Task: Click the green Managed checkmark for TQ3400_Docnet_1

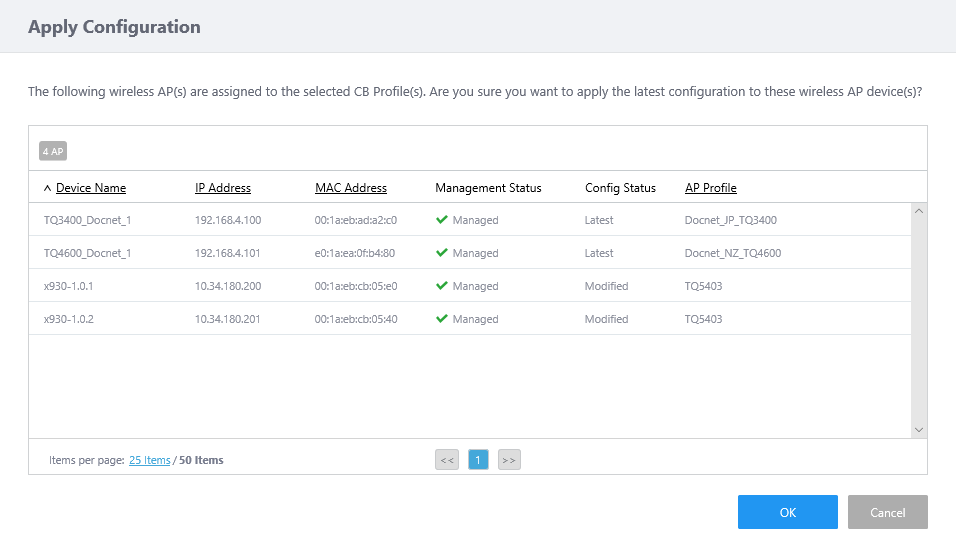Action: 441,220
